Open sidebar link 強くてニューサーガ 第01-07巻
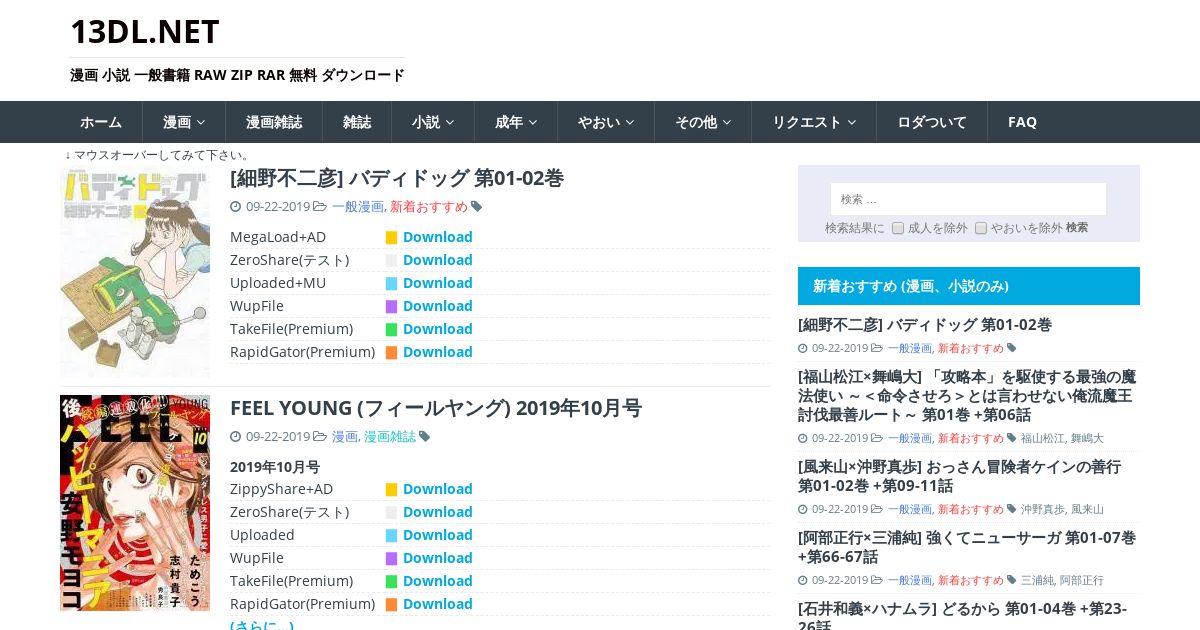The width and height of the screenshot is (1200, 630). tap(967, 547)
